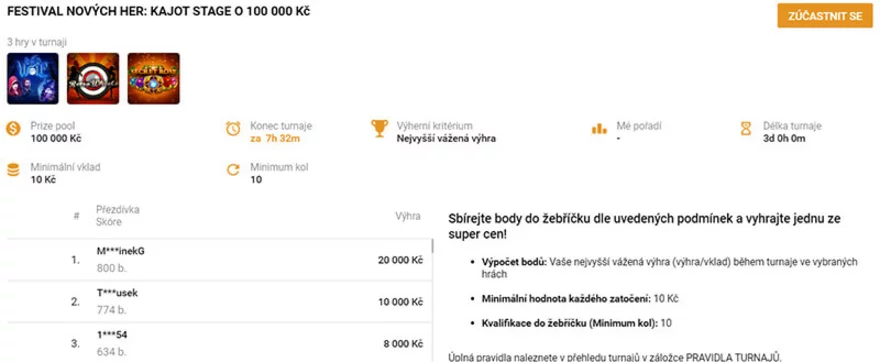Image resolution: width=880 pixels, height=362 pixels.
Task: Select third place row 1***54
Action: point(219,343)
